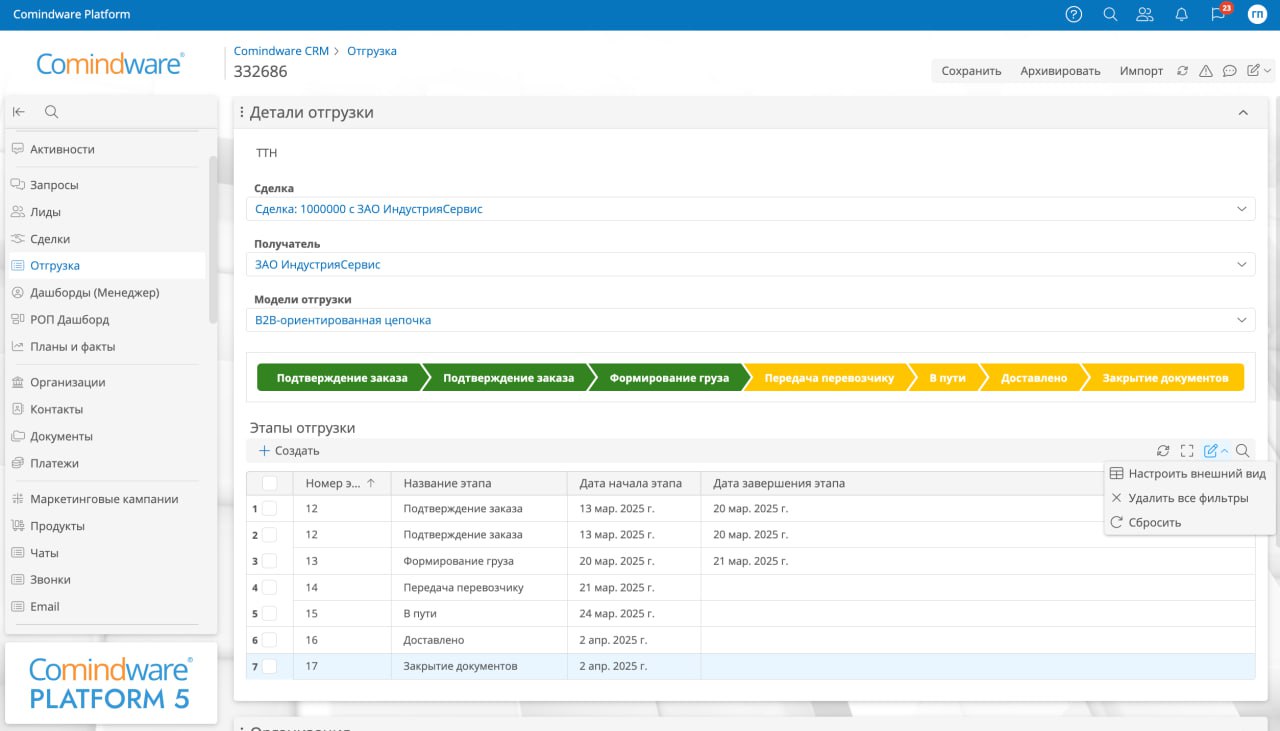
Task: Click the Закрытие документов stage in progress bar
Action: click(1165, 378)
